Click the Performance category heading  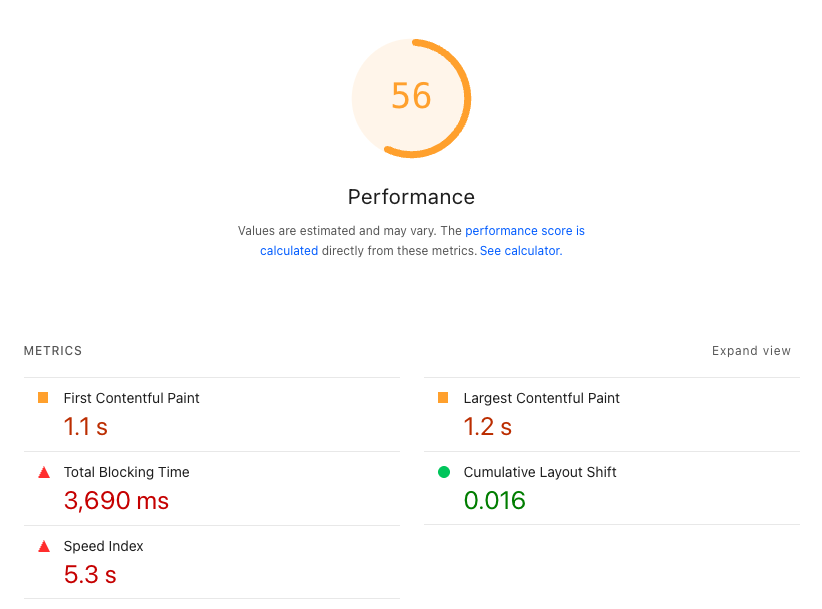pos(411,197)
